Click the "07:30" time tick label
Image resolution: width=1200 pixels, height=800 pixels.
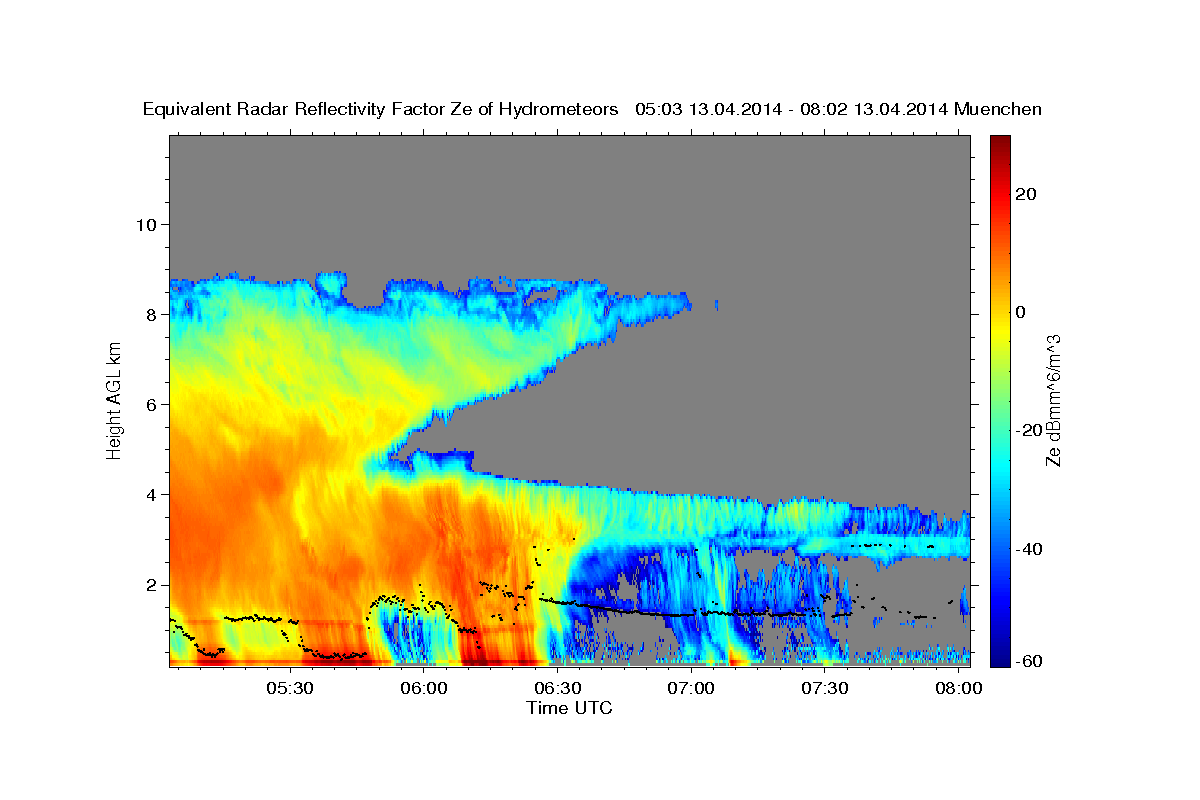click(826, 689)
